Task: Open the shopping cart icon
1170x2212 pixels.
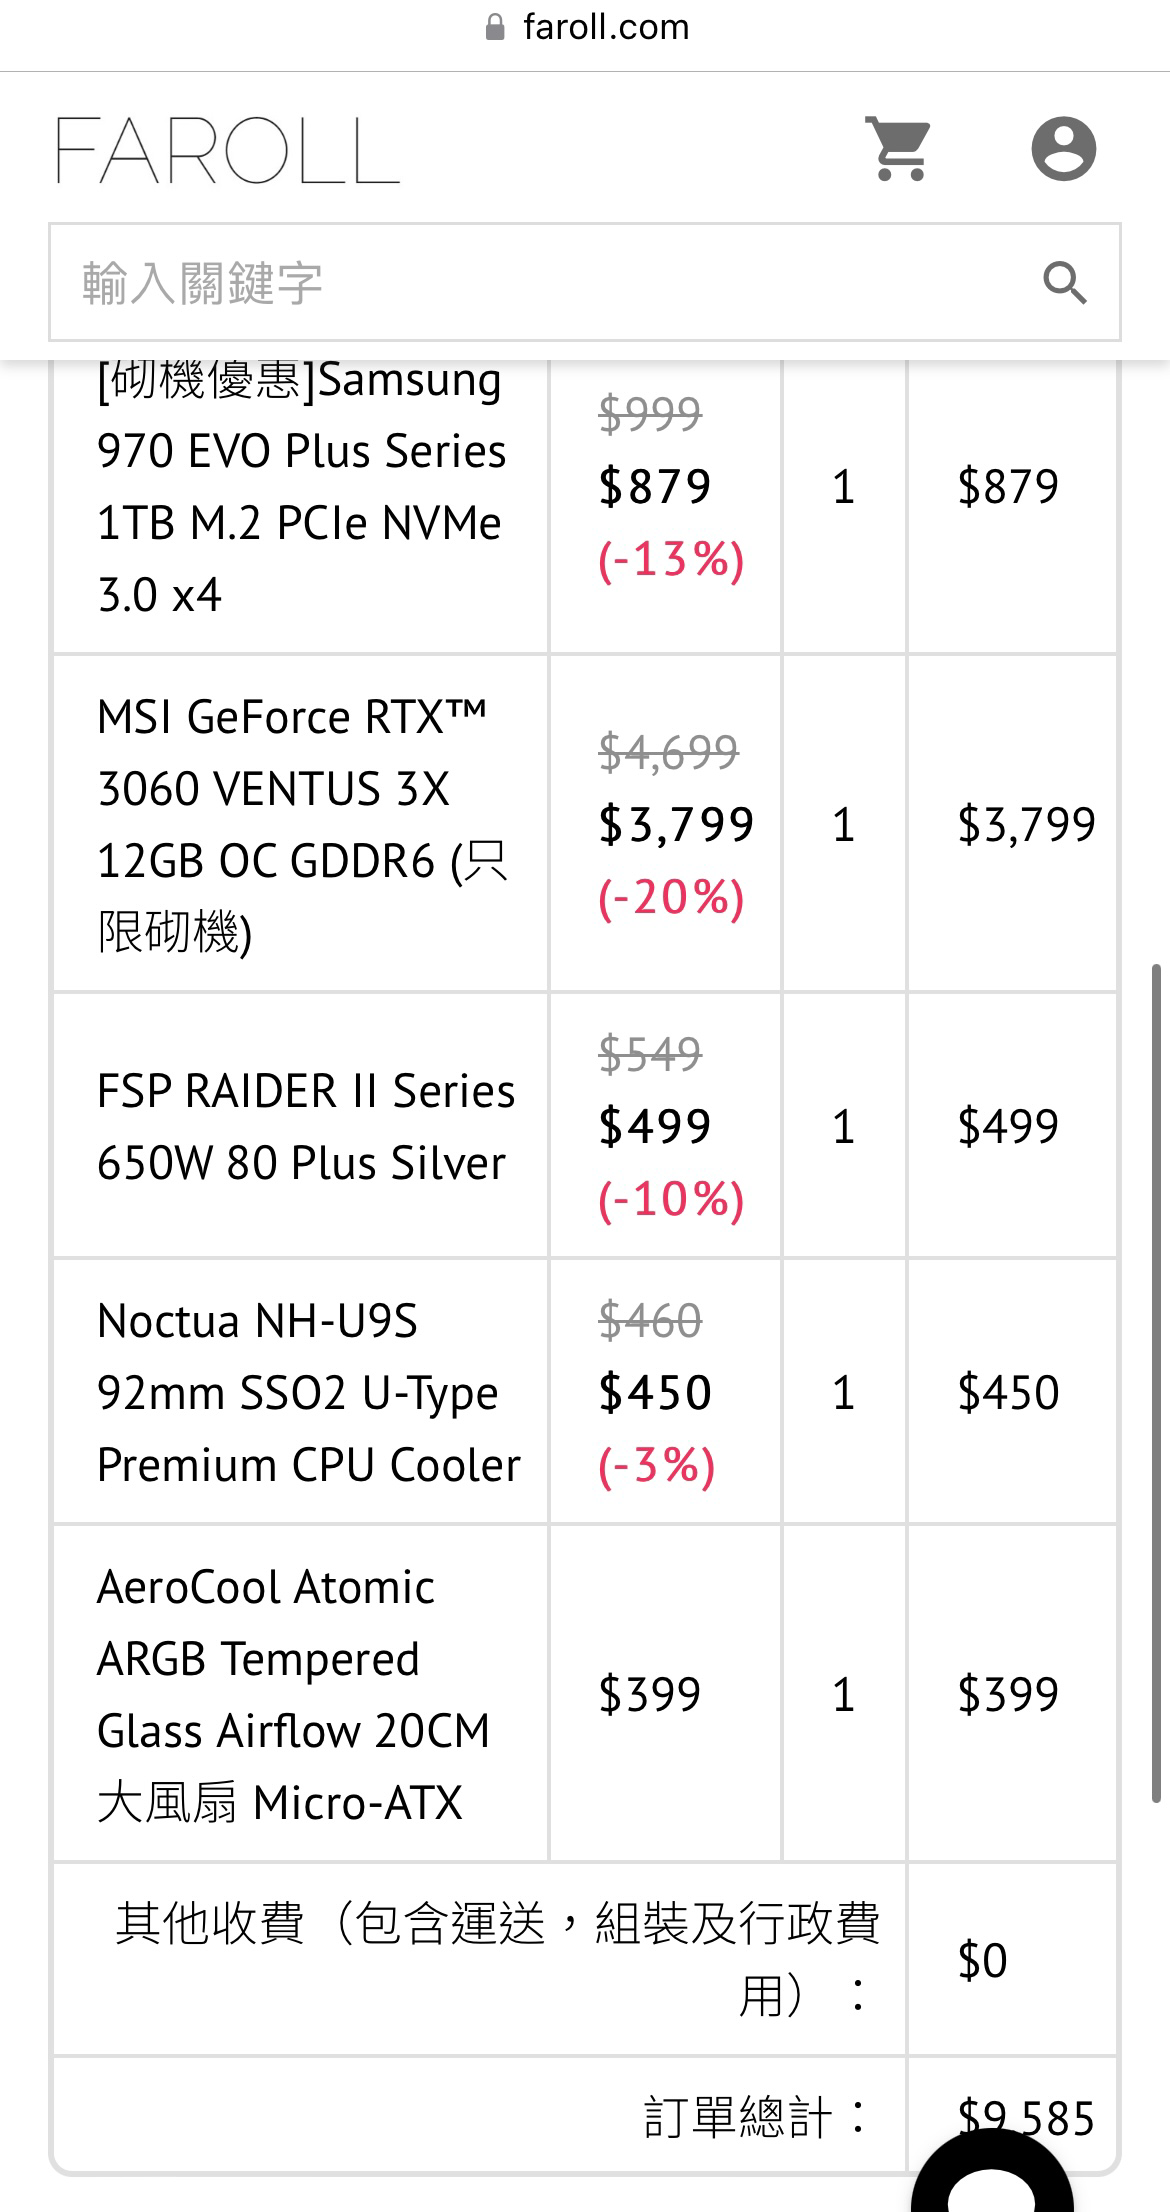Action: click(x=898, y=149)
